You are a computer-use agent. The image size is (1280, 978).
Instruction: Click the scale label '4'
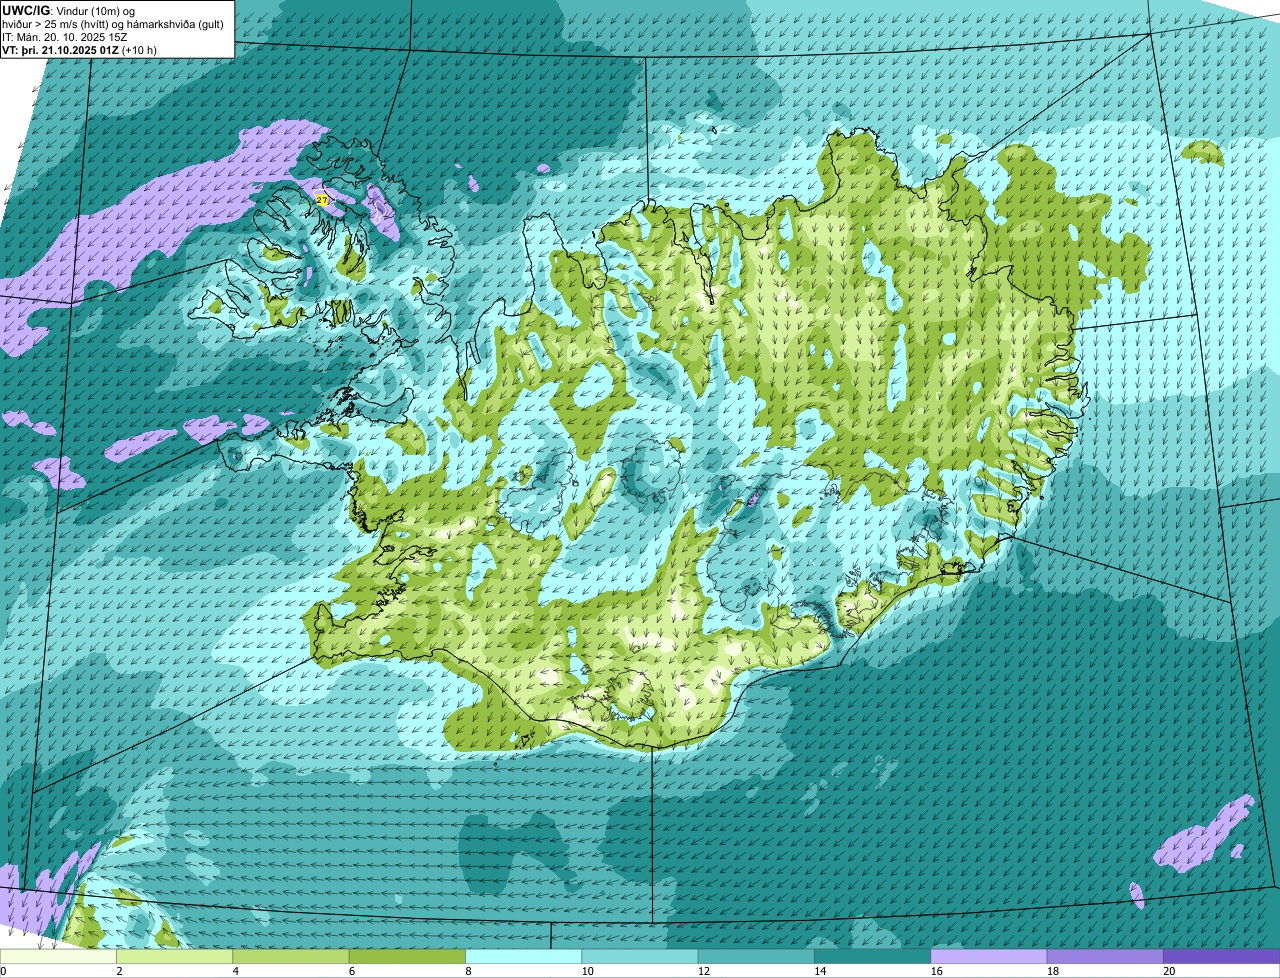[235, 971]
